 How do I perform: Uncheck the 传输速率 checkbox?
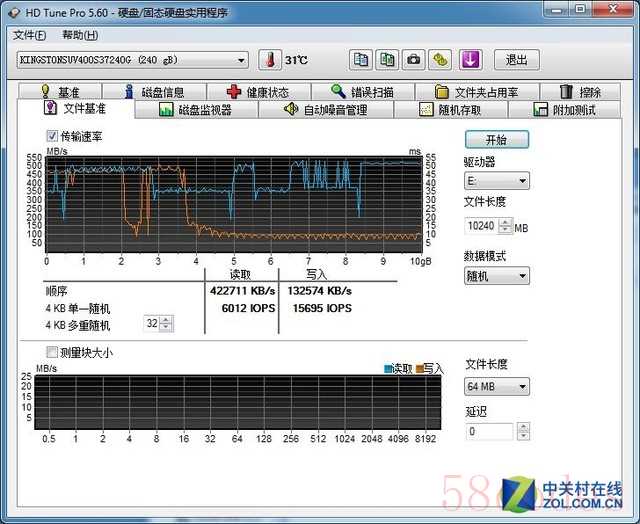[52, 136]
